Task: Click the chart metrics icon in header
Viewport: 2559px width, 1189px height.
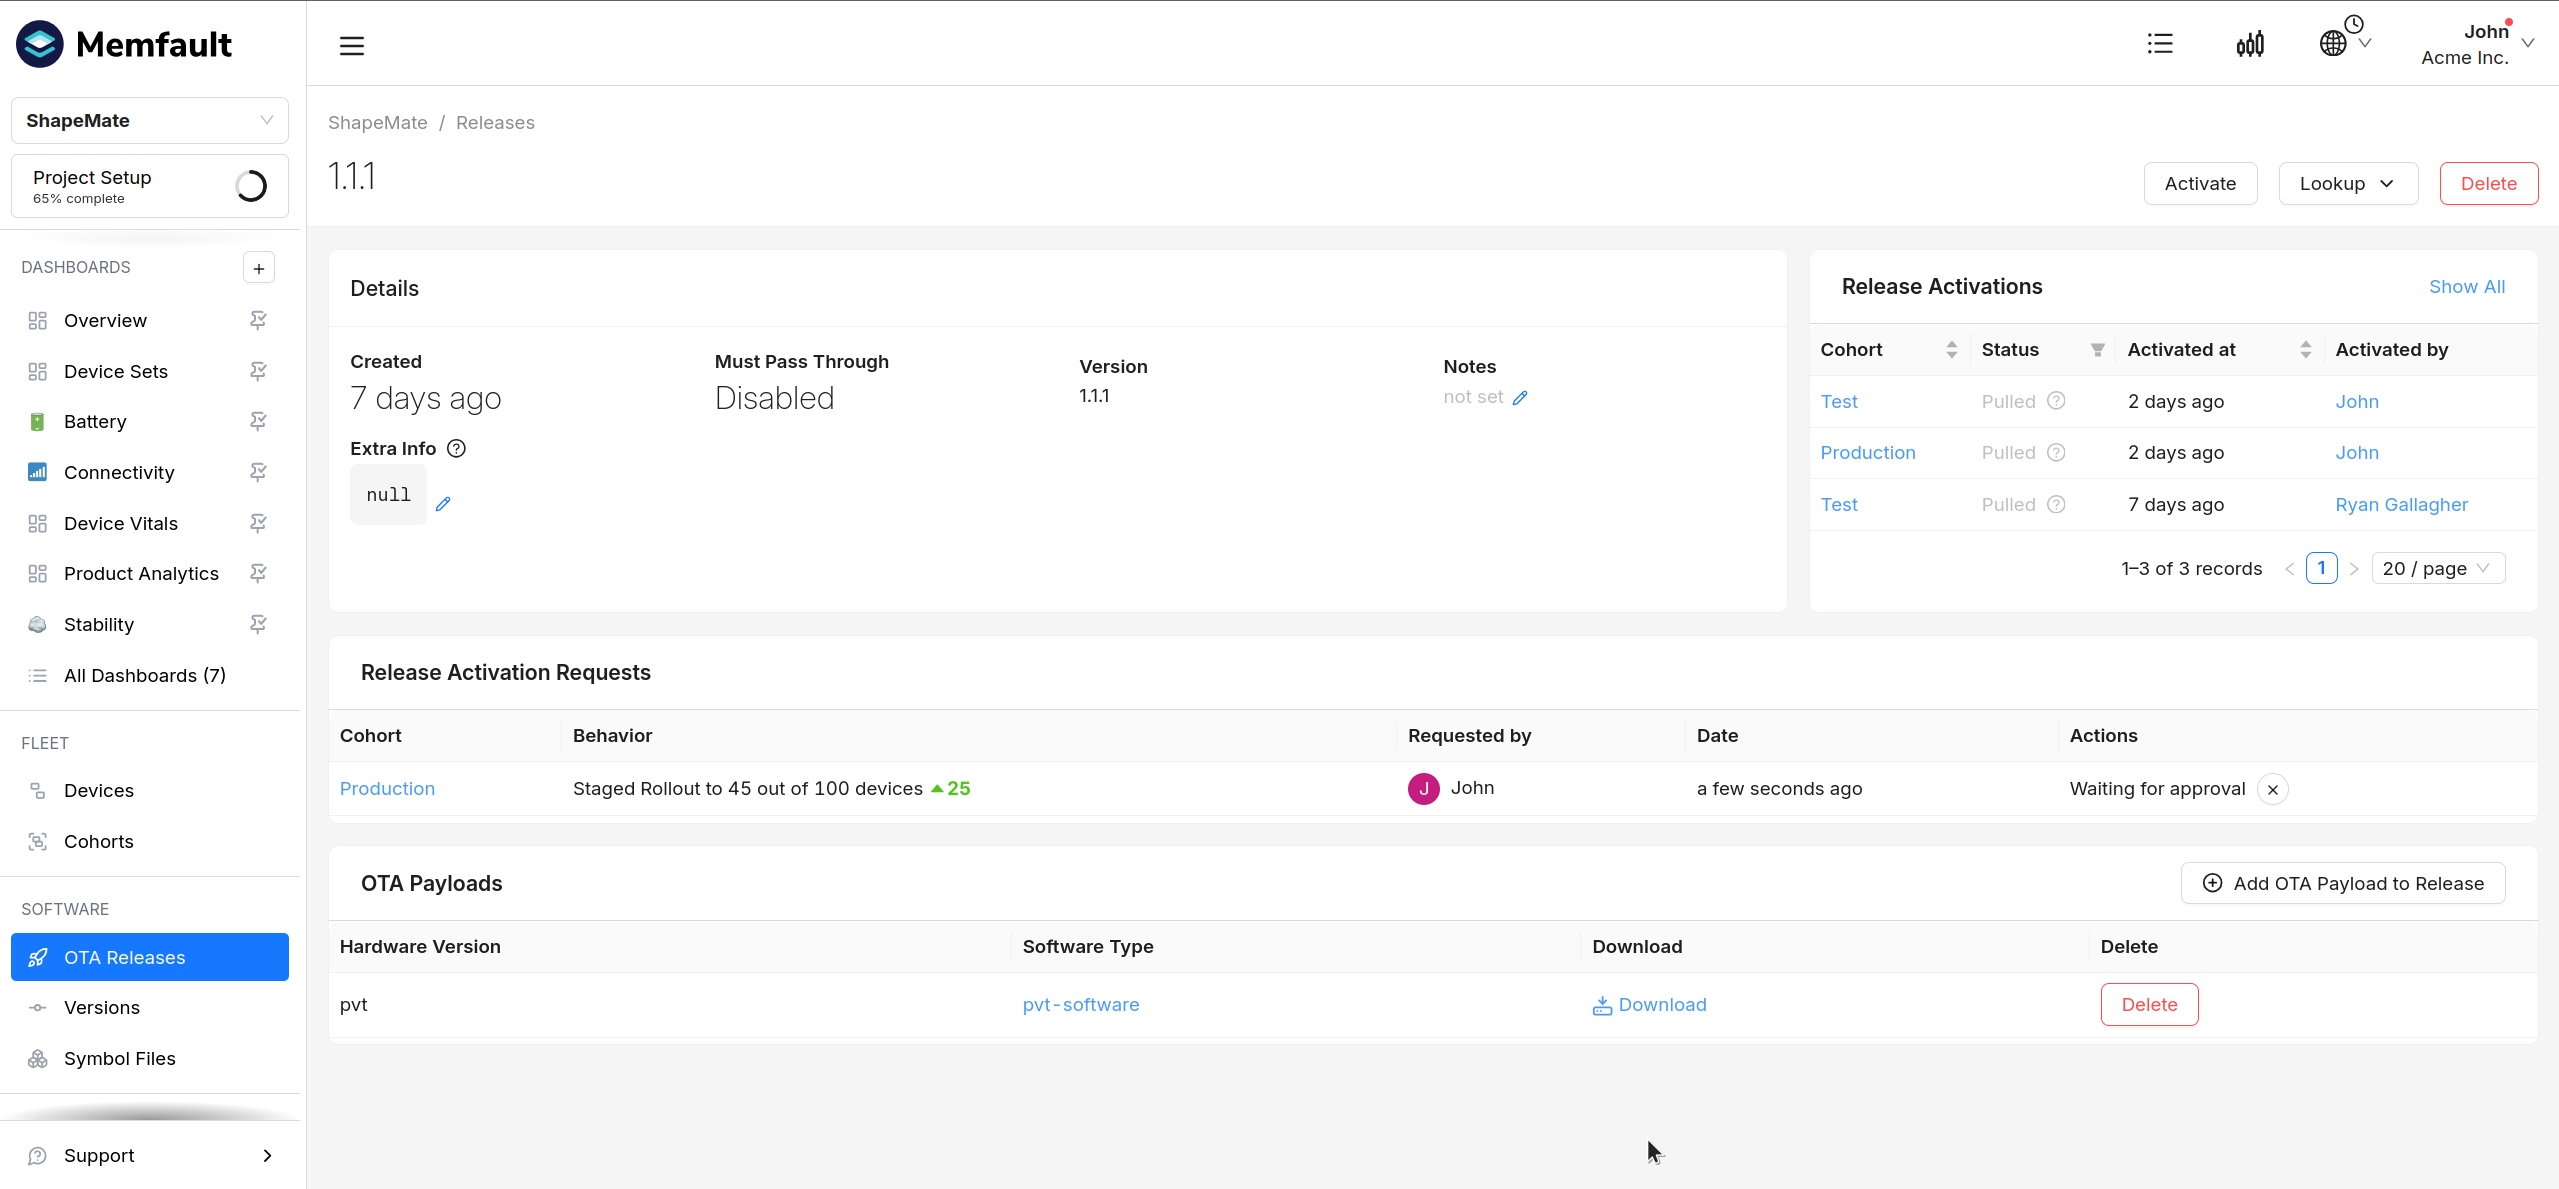Action: click(x=2250, y=44)
